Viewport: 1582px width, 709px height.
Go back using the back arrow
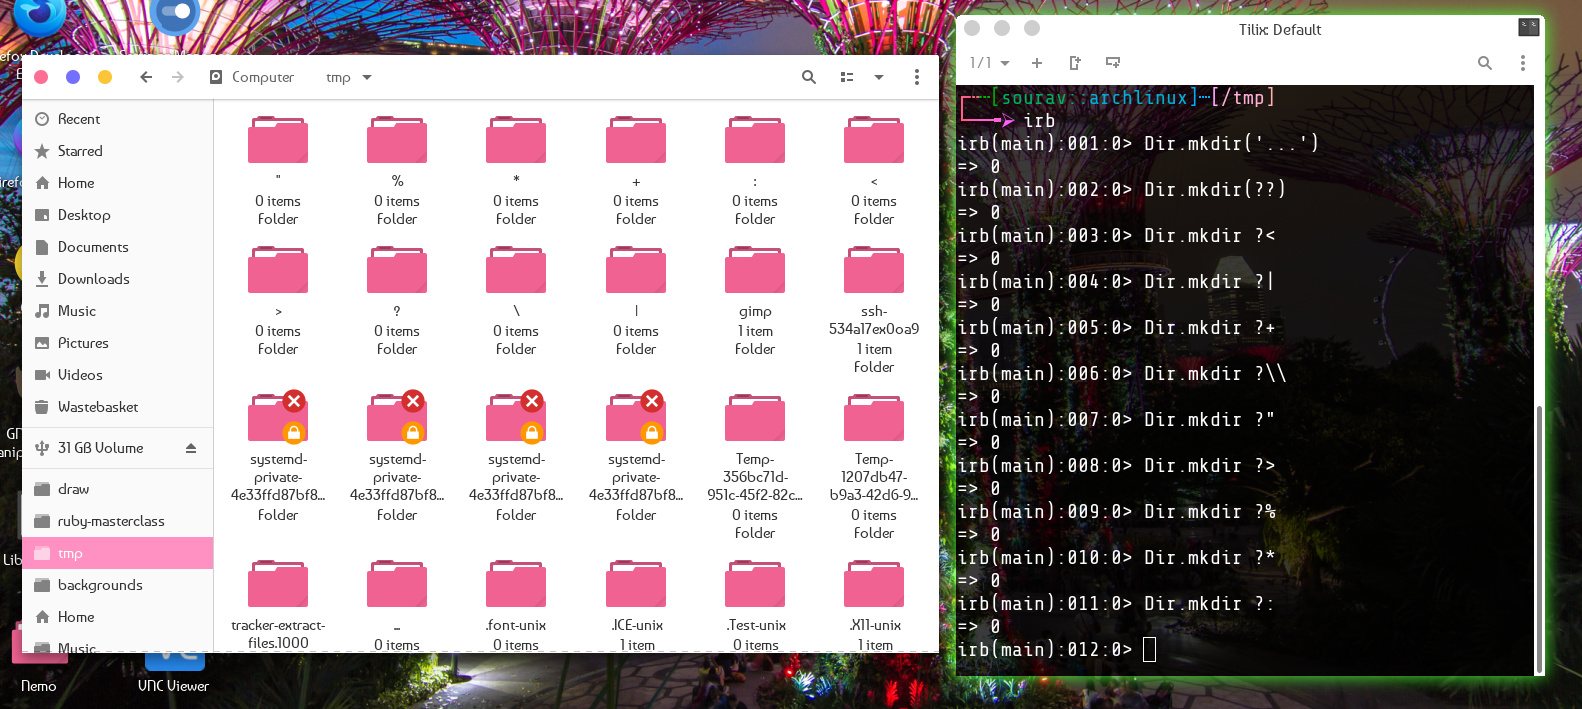click(146, 77)
